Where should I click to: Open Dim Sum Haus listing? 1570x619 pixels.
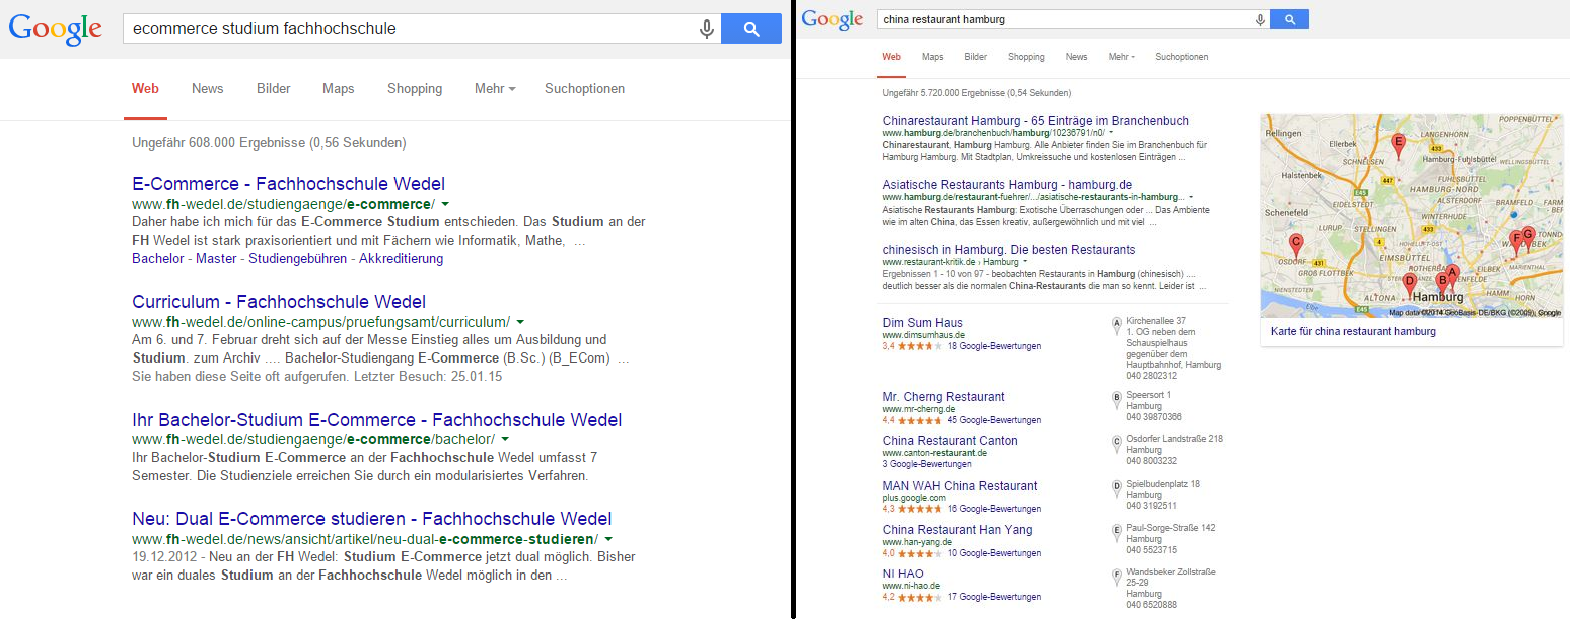922,323
